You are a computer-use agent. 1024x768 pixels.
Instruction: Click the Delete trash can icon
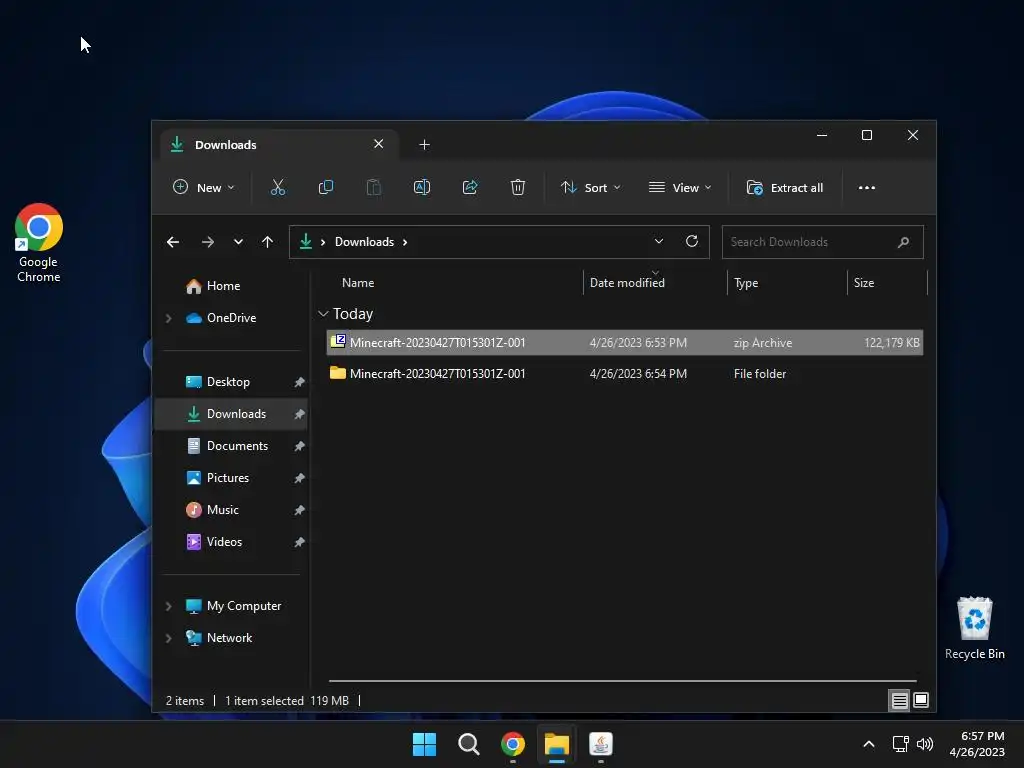[518, 187]
